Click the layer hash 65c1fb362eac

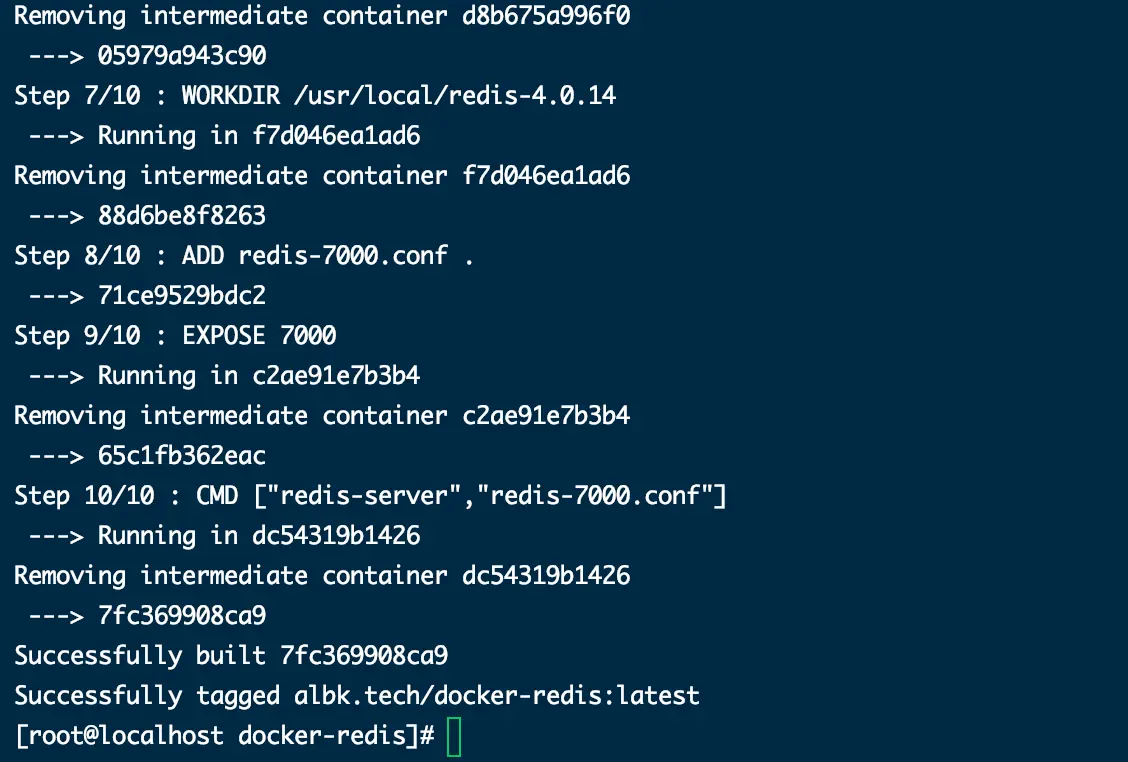coord(182,455)
